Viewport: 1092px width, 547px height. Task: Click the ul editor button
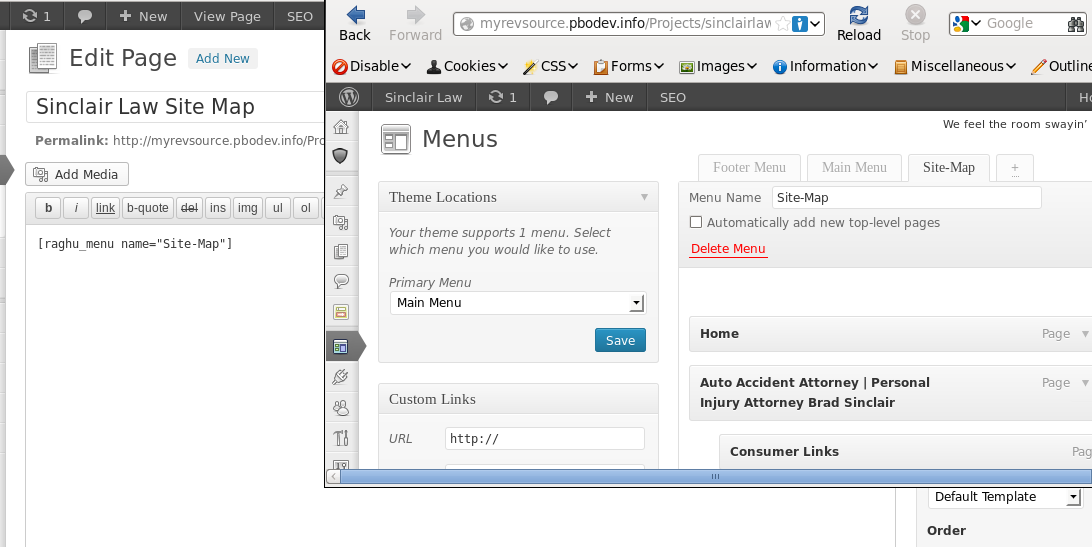tap(278, 208)
